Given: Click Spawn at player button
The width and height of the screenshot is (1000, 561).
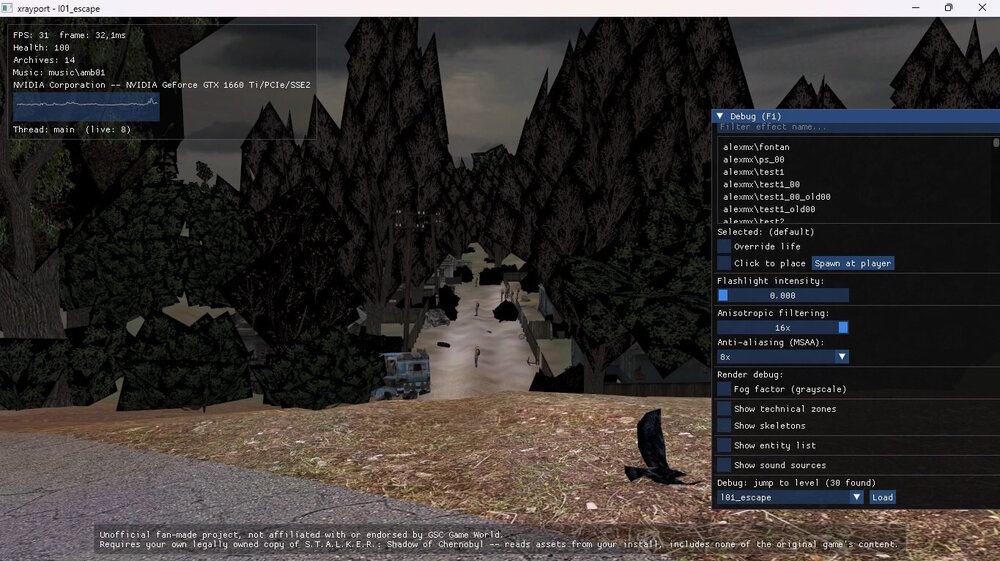Looking at the screenshot, I should click(853, 263).
